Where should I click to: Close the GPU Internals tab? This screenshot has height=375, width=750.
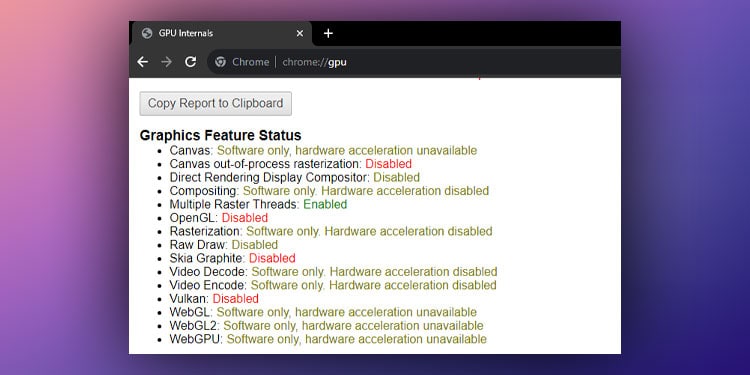click(300, 33)
